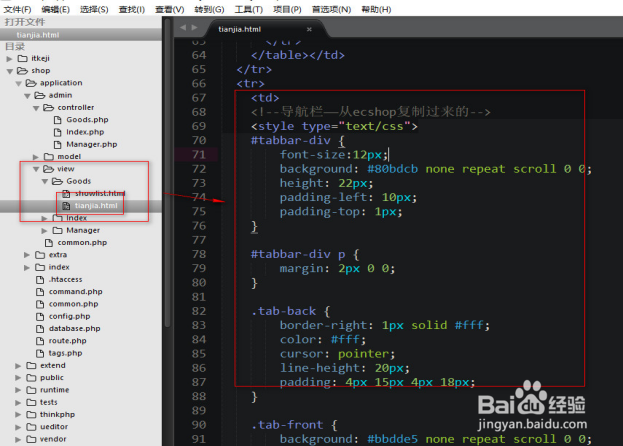Open the 项目(P) menu
Image resolution: width=623 pixels, height=446 pixels.
287,9
